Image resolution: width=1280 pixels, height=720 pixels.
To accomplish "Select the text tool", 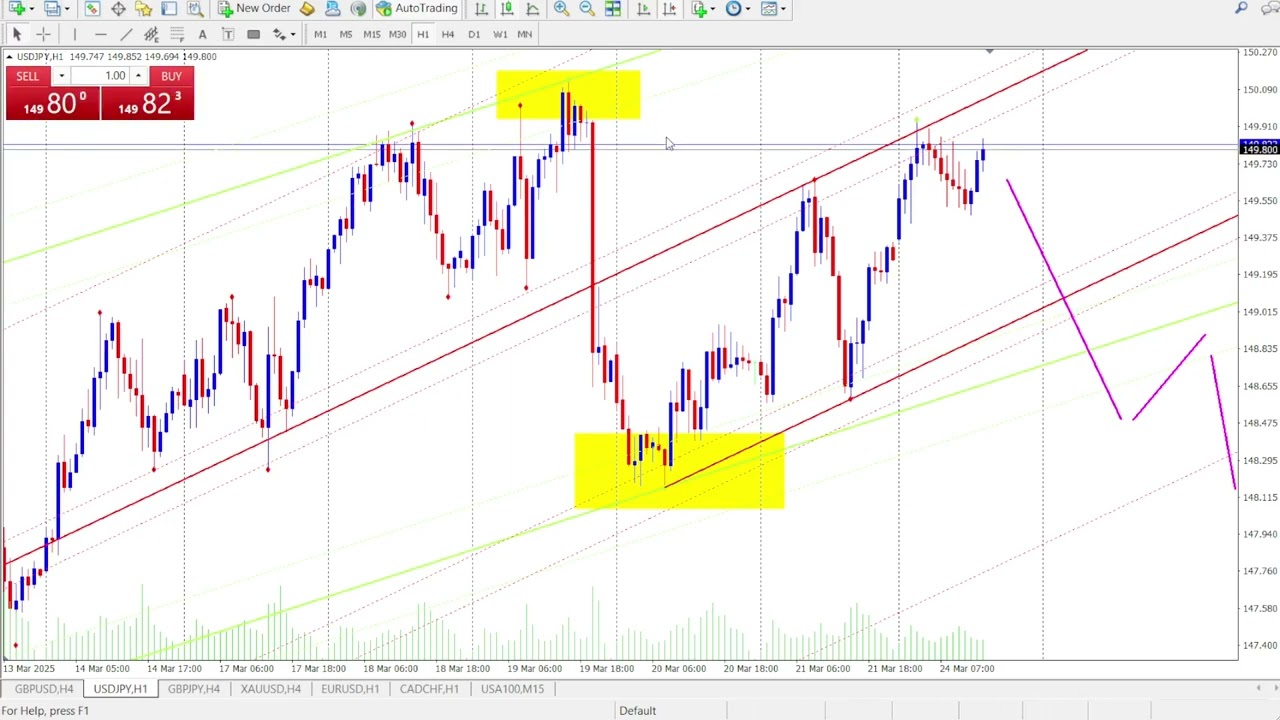I will [202, 34].
